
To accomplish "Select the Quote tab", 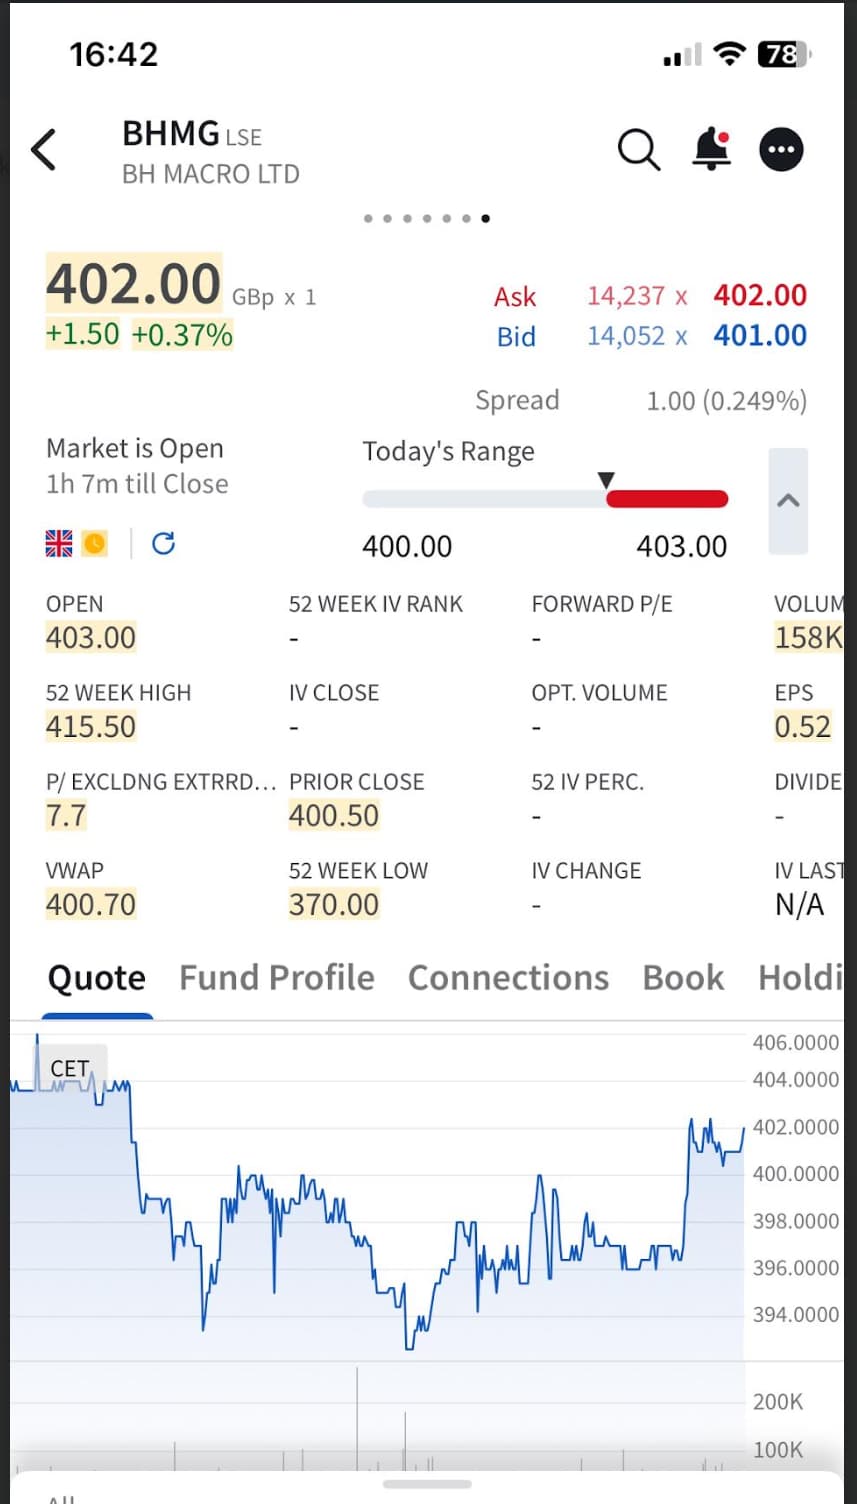I will click(x=97, y=977).
